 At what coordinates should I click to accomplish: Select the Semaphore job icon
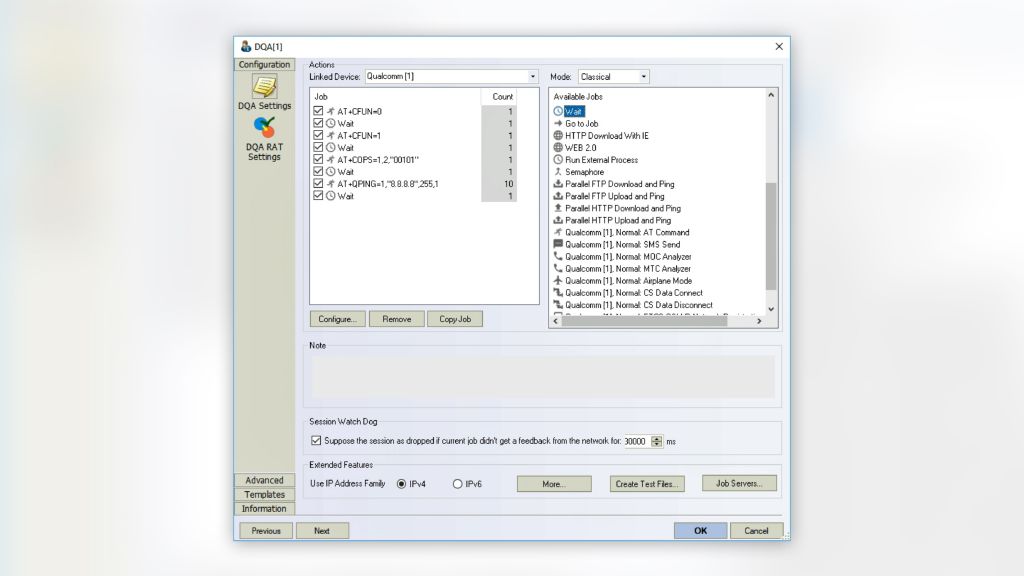tap(558, 172)
